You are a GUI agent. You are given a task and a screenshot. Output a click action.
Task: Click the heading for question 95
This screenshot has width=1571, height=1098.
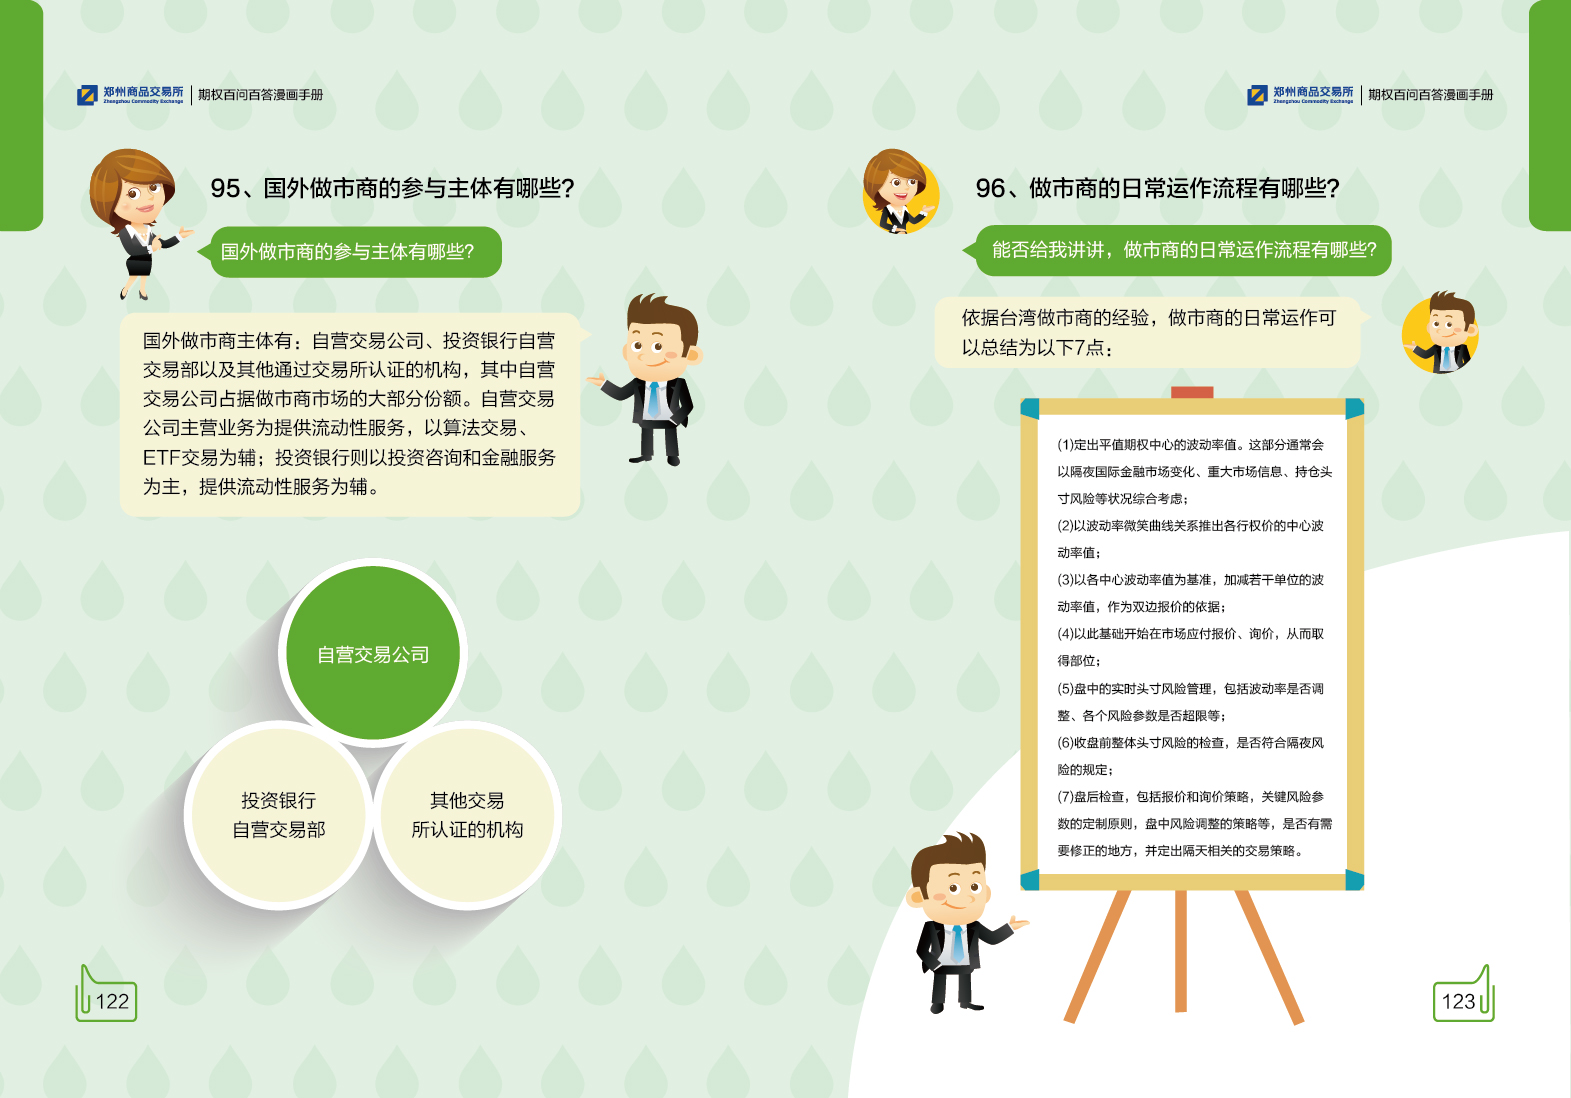click(392, 188)
